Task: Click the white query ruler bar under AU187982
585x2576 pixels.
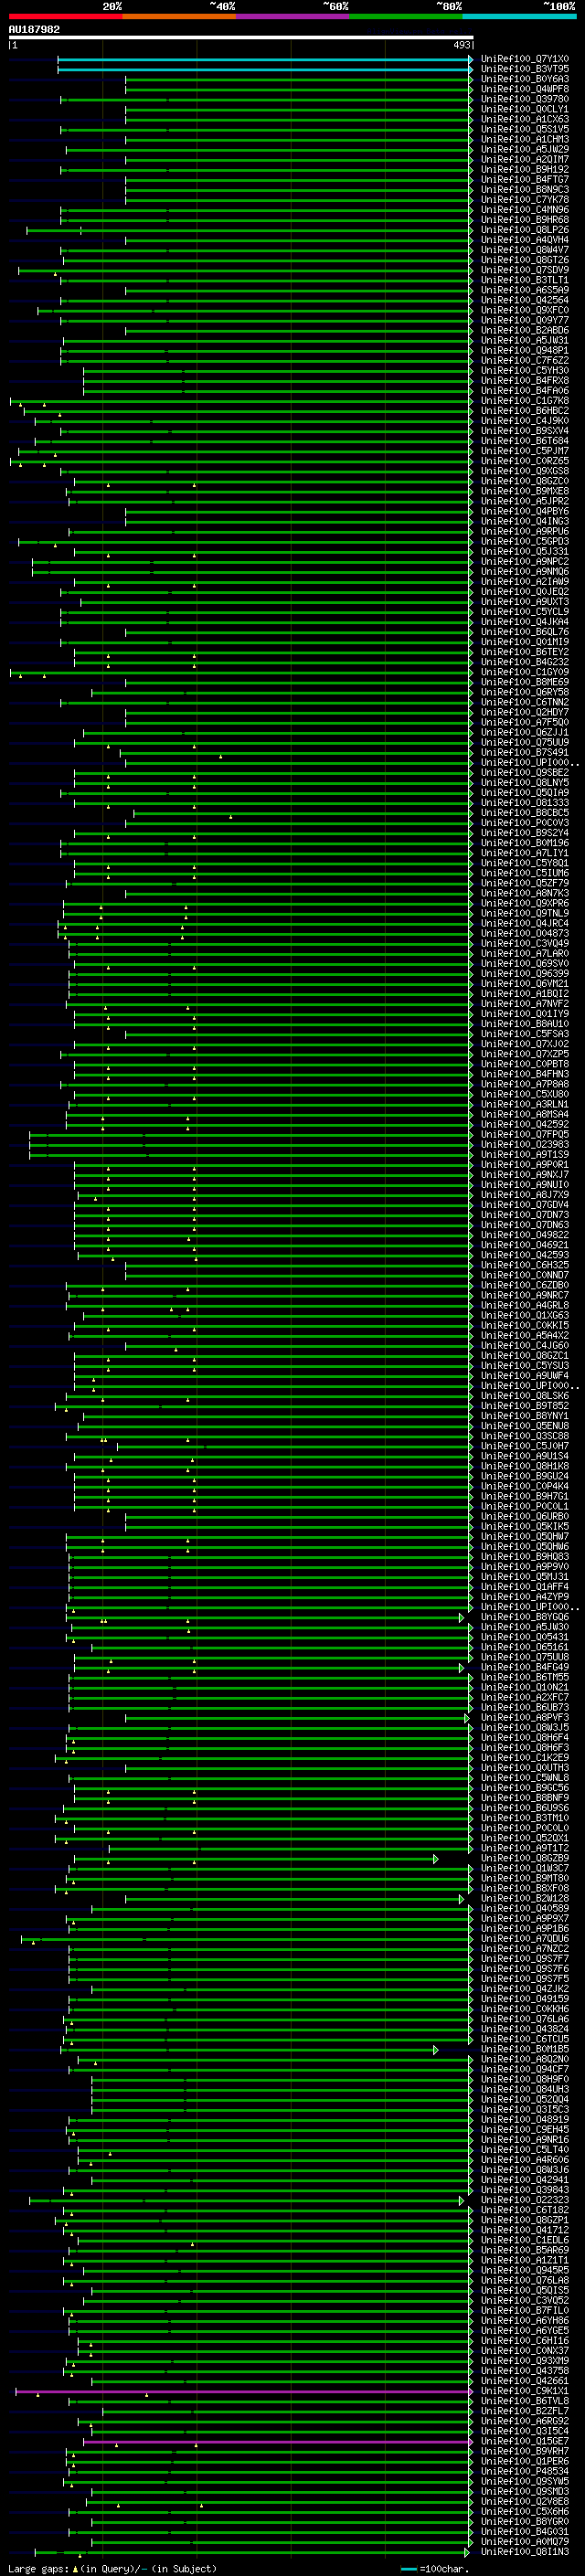Action: click(x=240, y=38)
